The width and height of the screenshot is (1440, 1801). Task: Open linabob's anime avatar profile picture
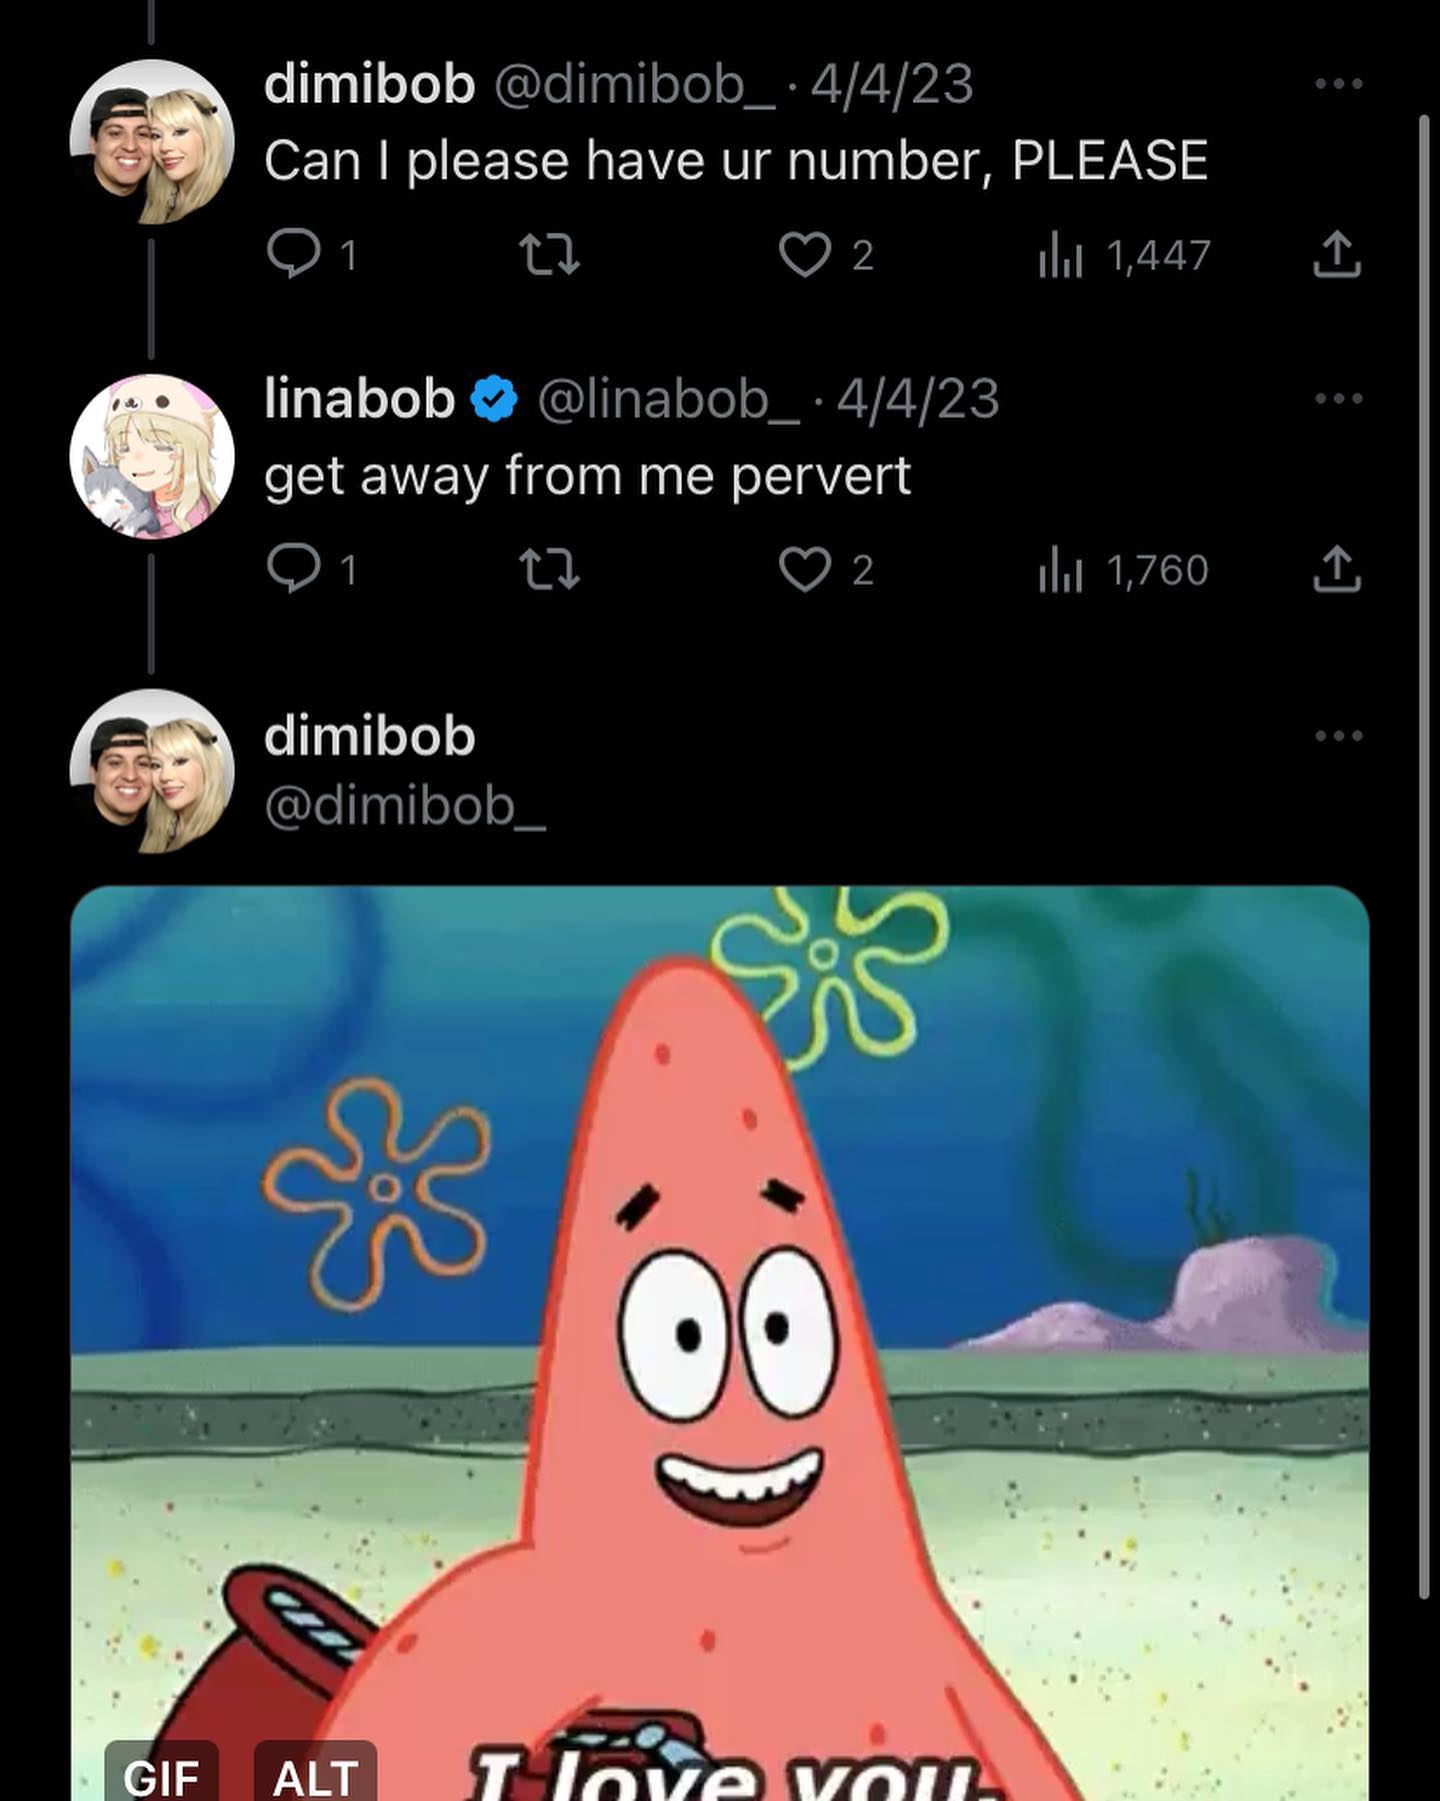pyautogui.click(x=152, y=456)
